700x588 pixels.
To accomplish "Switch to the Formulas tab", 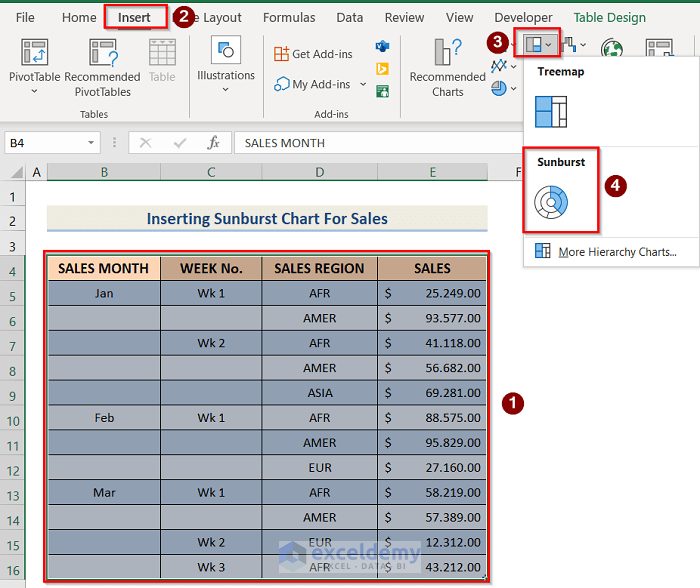I will click(289, 17).
